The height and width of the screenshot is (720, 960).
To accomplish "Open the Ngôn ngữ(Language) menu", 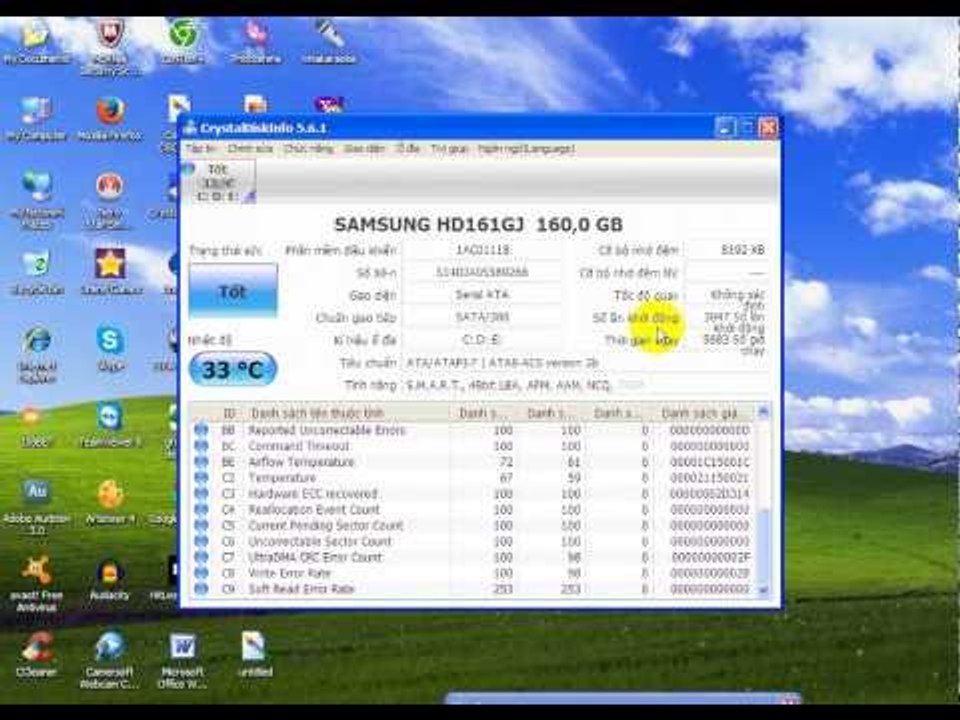I will [527, 149].
